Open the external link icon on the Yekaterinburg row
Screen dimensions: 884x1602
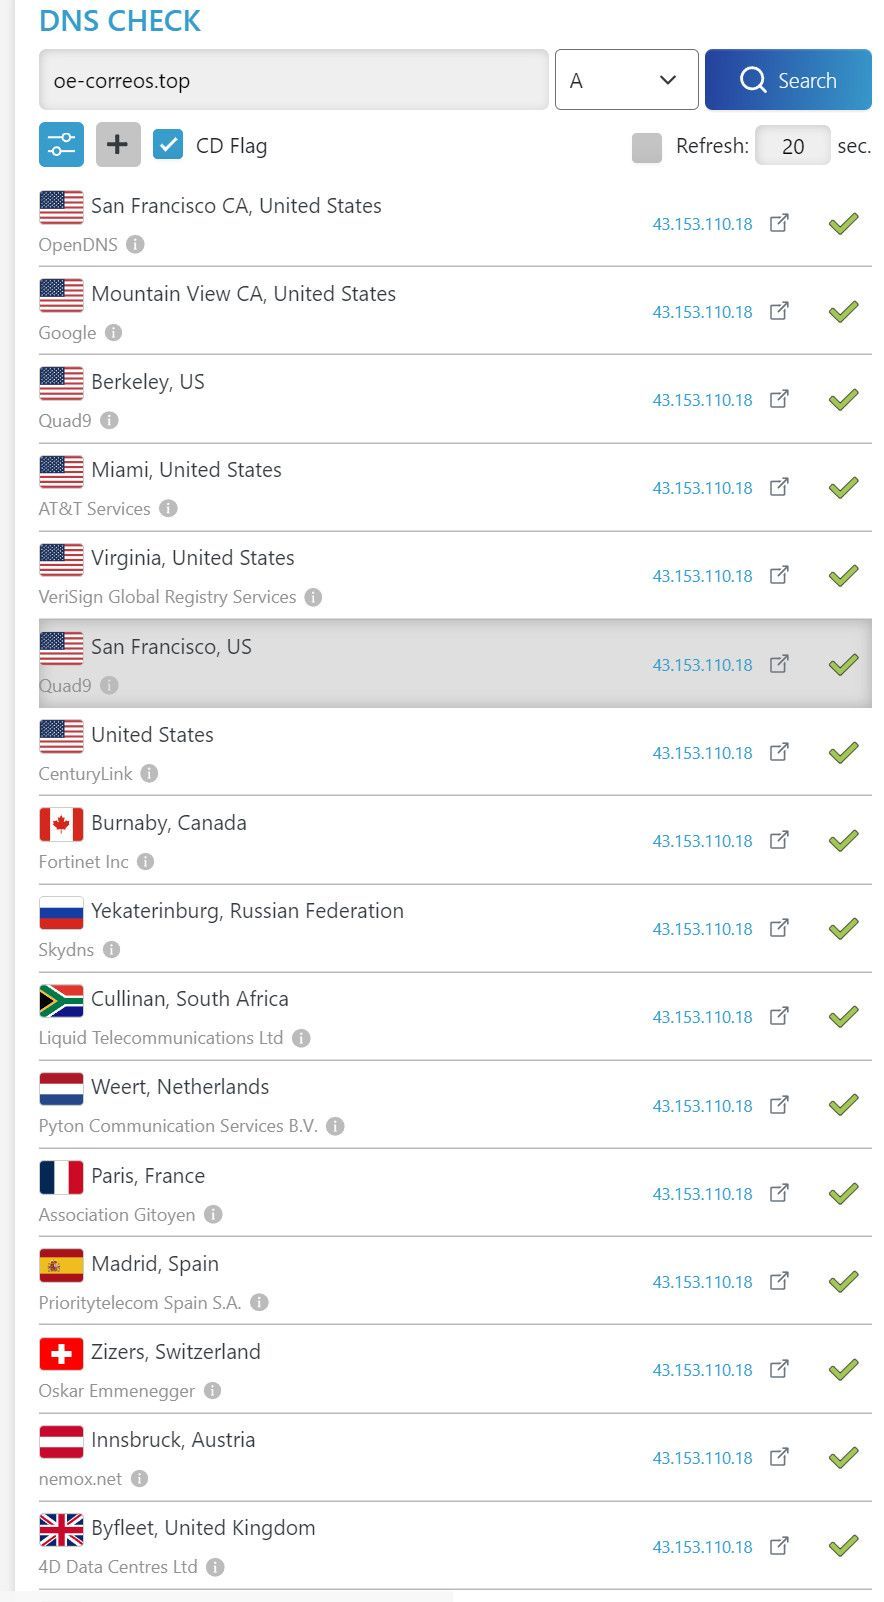[779, 928]
